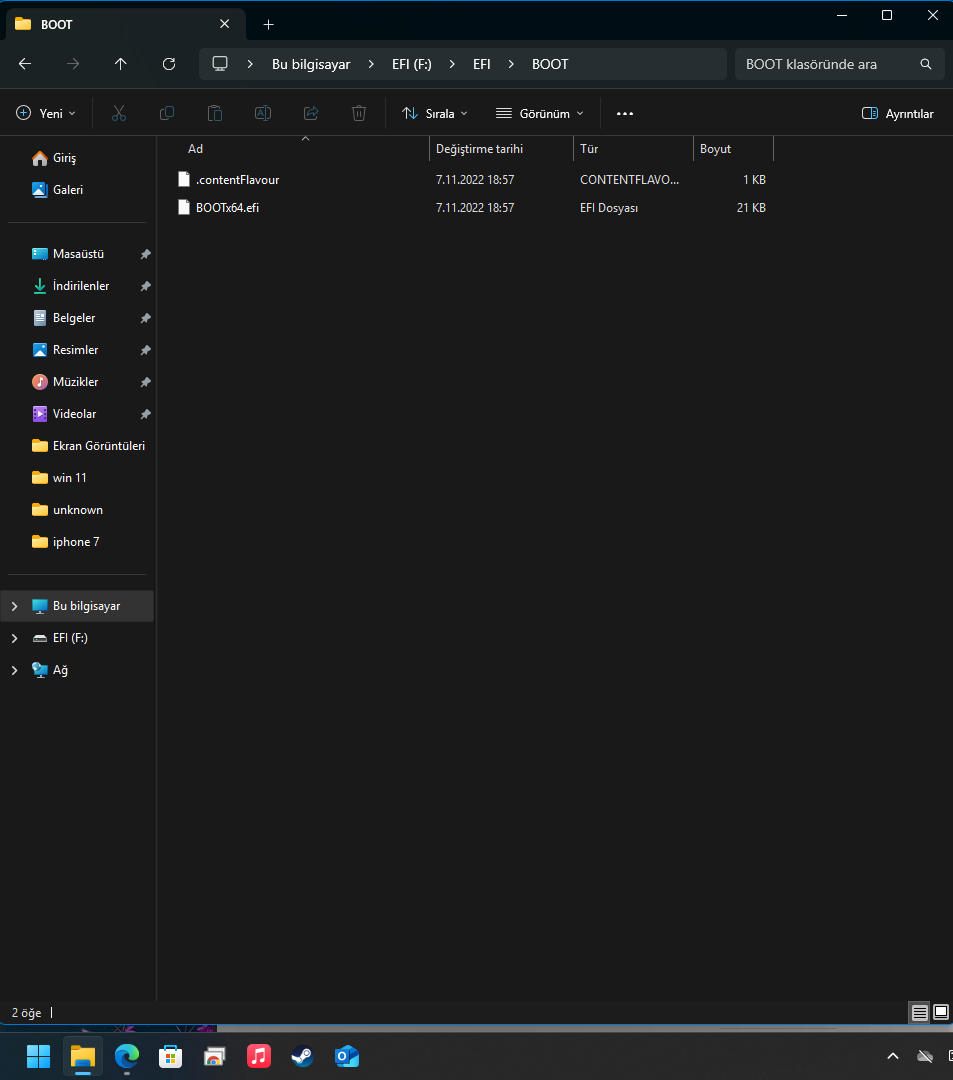This screenshot has width=953, height=1080.
Task: Select the BOOTx64.efi file
Action: [227, 208]
